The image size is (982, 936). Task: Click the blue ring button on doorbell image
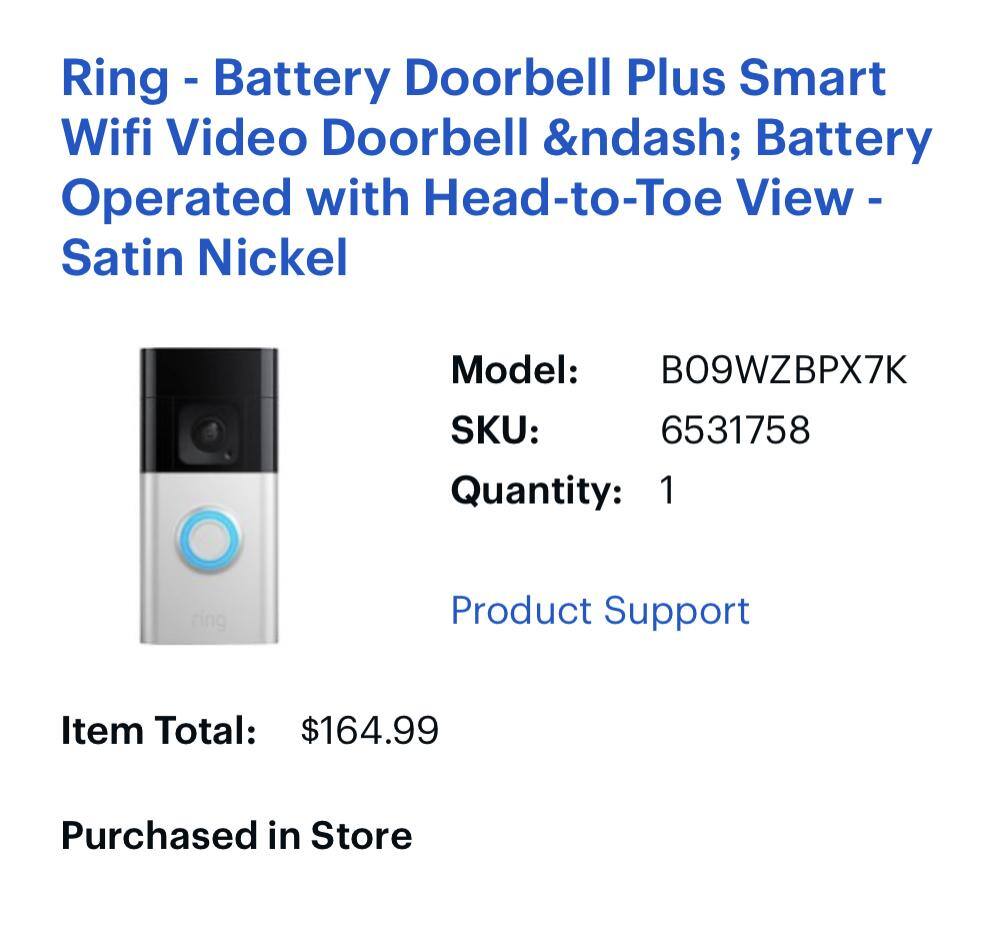[208, 540]
